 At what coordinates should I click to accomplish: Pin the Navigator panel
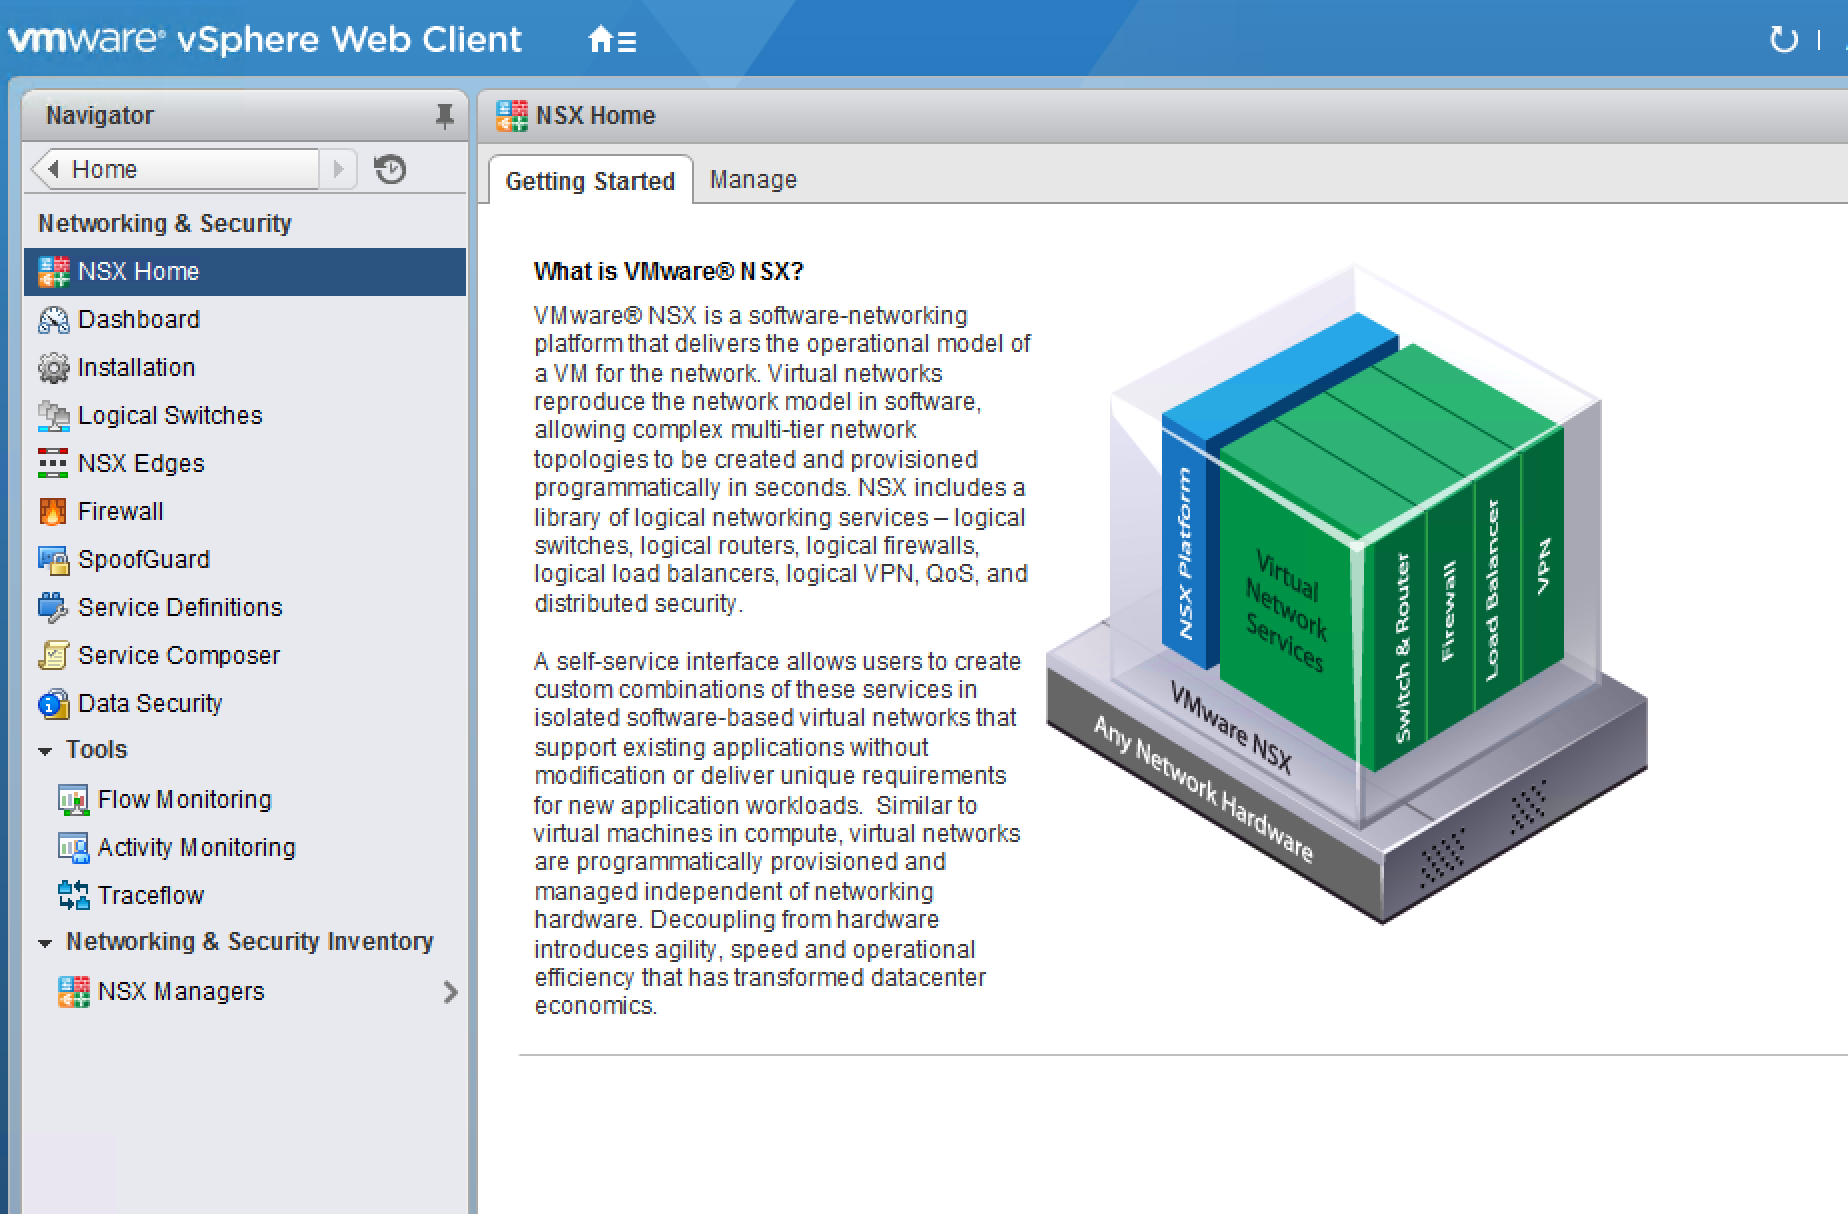pyautogui.click(x=445, y=116)
